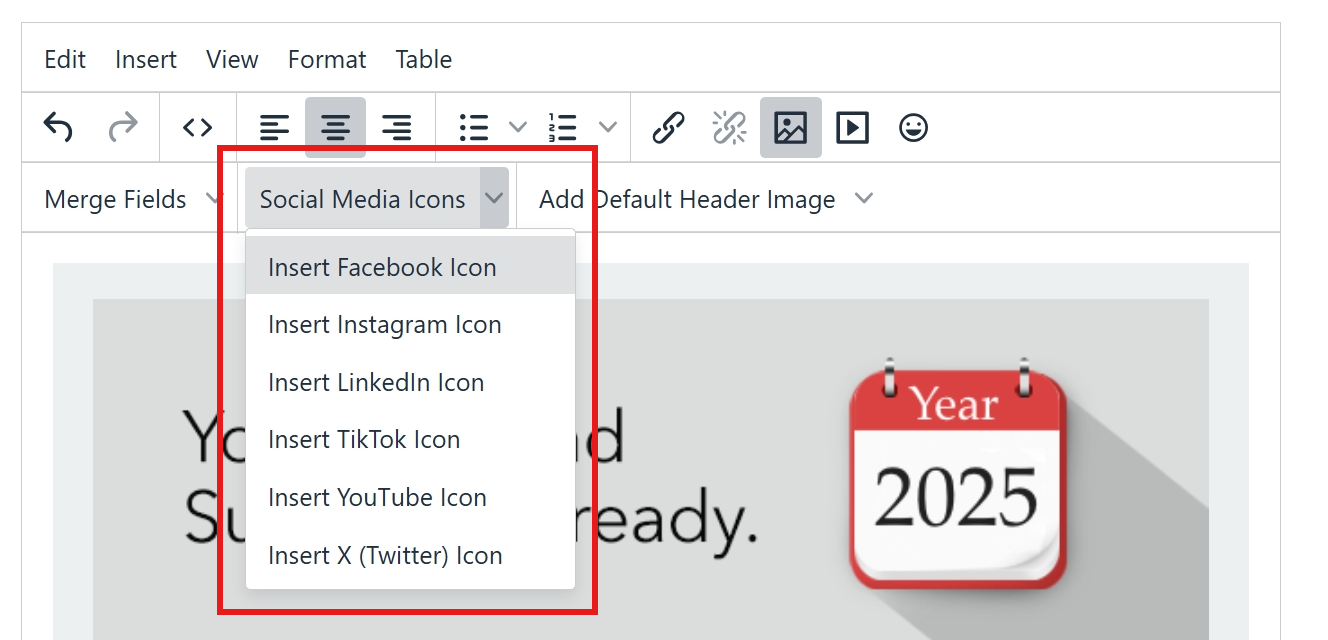Open the source code view icon

[x=198, y=128]
